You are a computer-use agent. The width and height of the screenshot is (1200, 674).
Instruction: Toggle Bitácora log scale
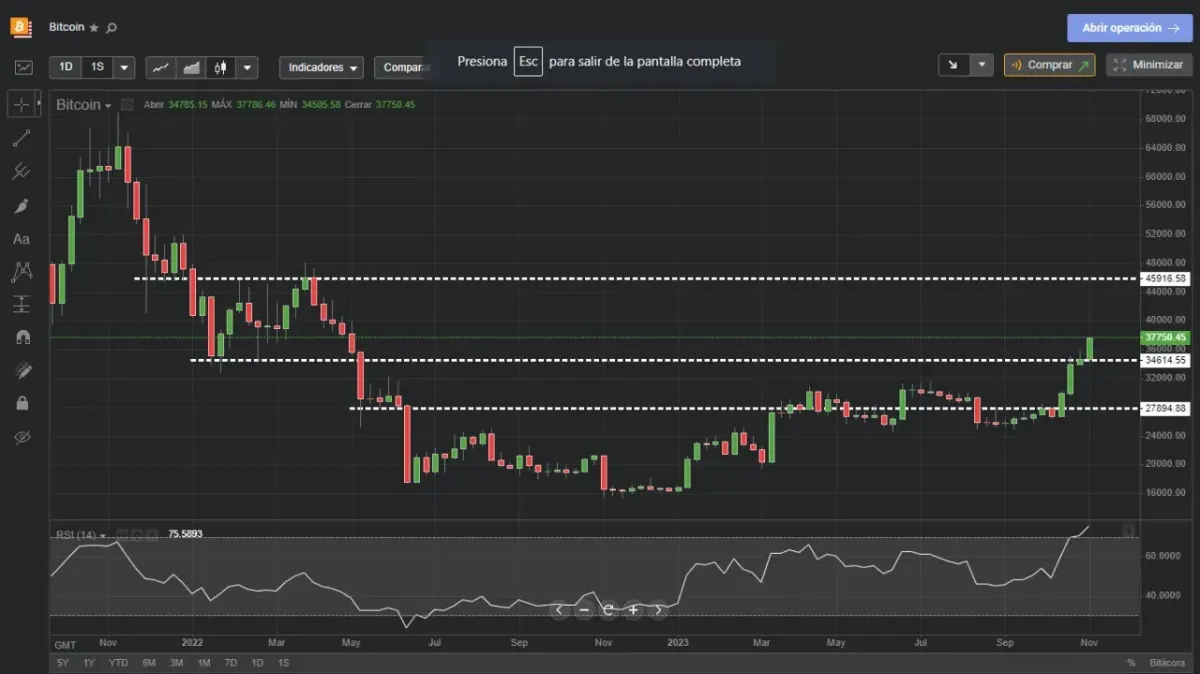click(1166, 663)
